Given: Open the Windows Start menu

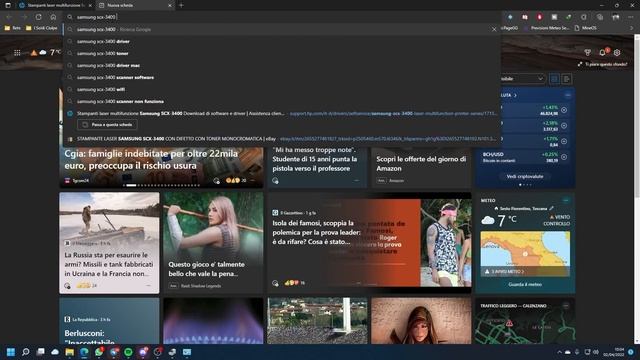Looking at the screenshot, I should pyautogui.click(x=11, y=352).
